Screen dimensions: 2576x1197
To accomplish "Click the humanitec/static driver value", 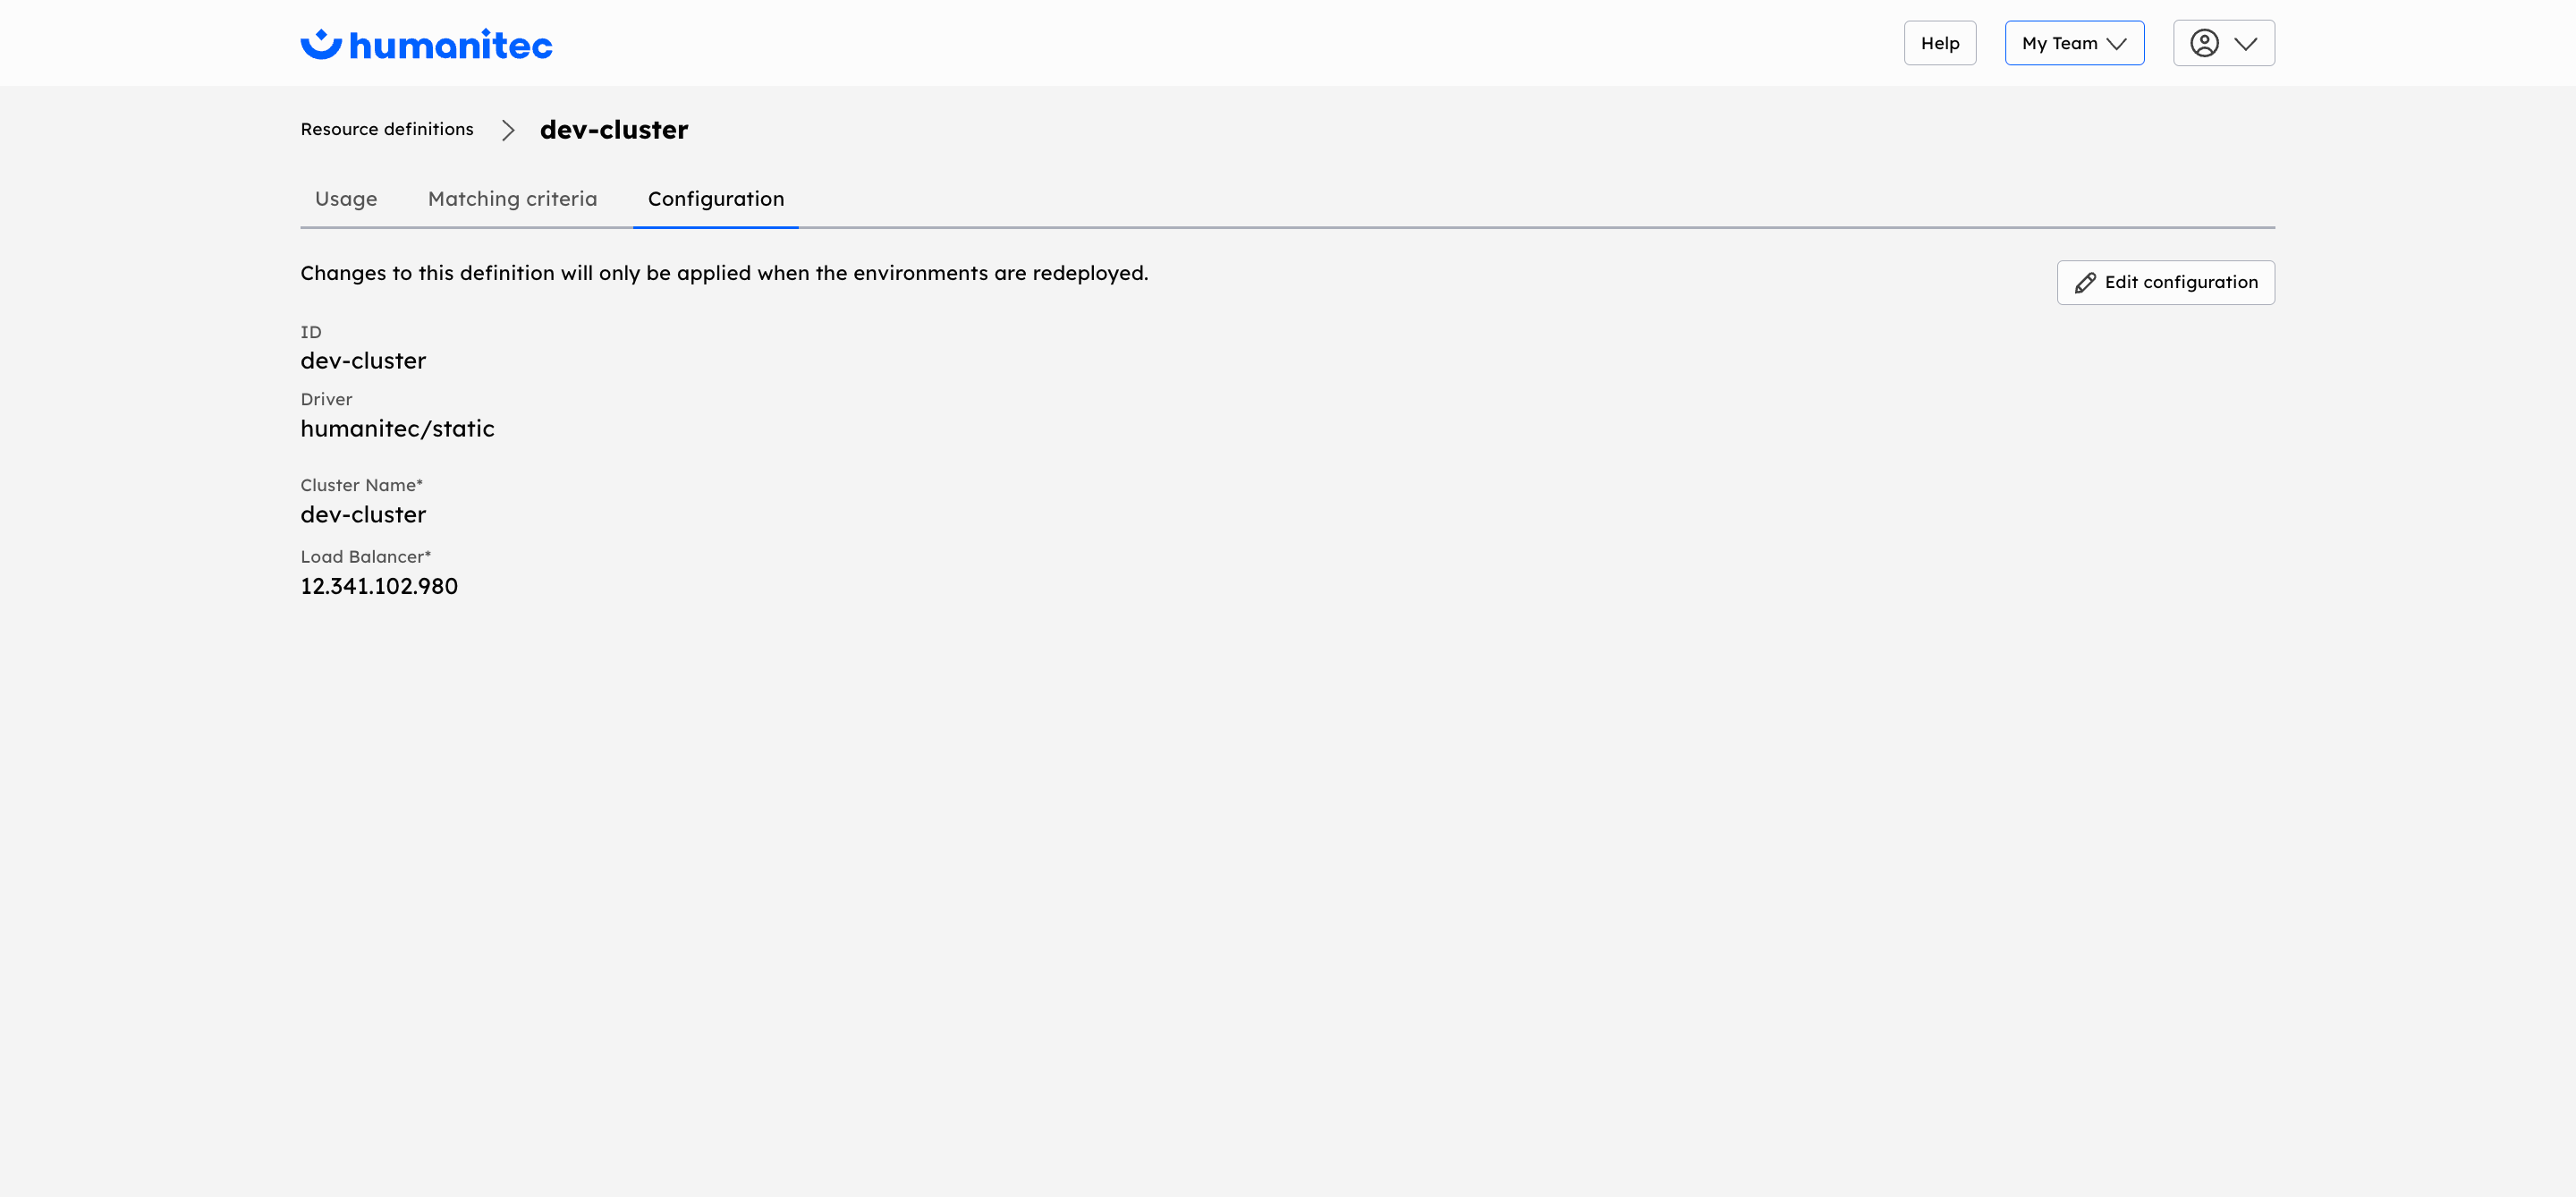I will tap(397, 429).
